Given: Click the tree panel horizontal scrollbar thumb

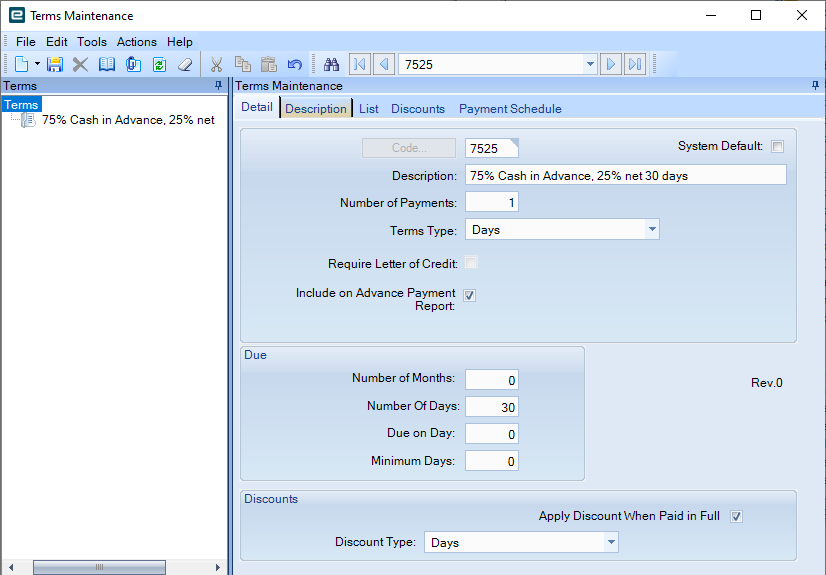Looking at the screenshot, I should (x=99, y=567).
